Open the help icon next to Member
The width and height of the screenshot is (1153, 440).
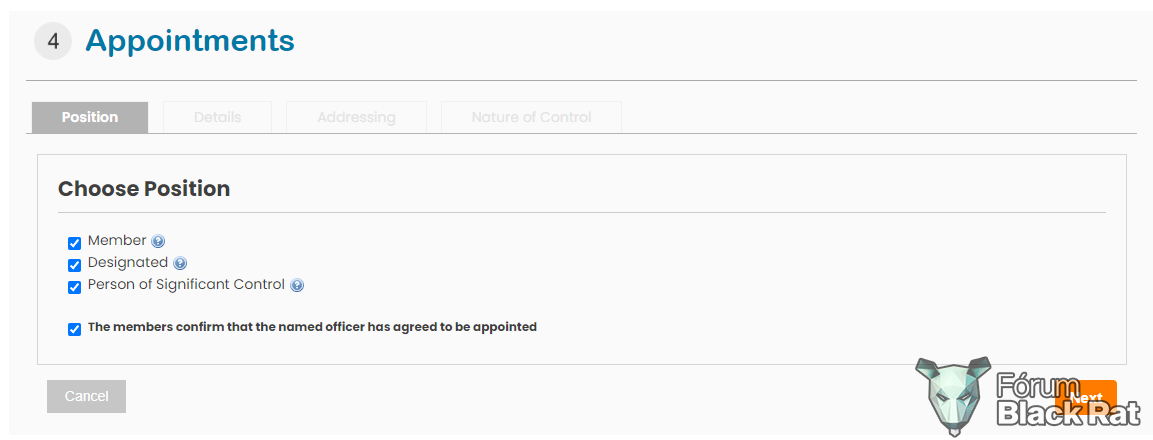click(x=158, y=241)
